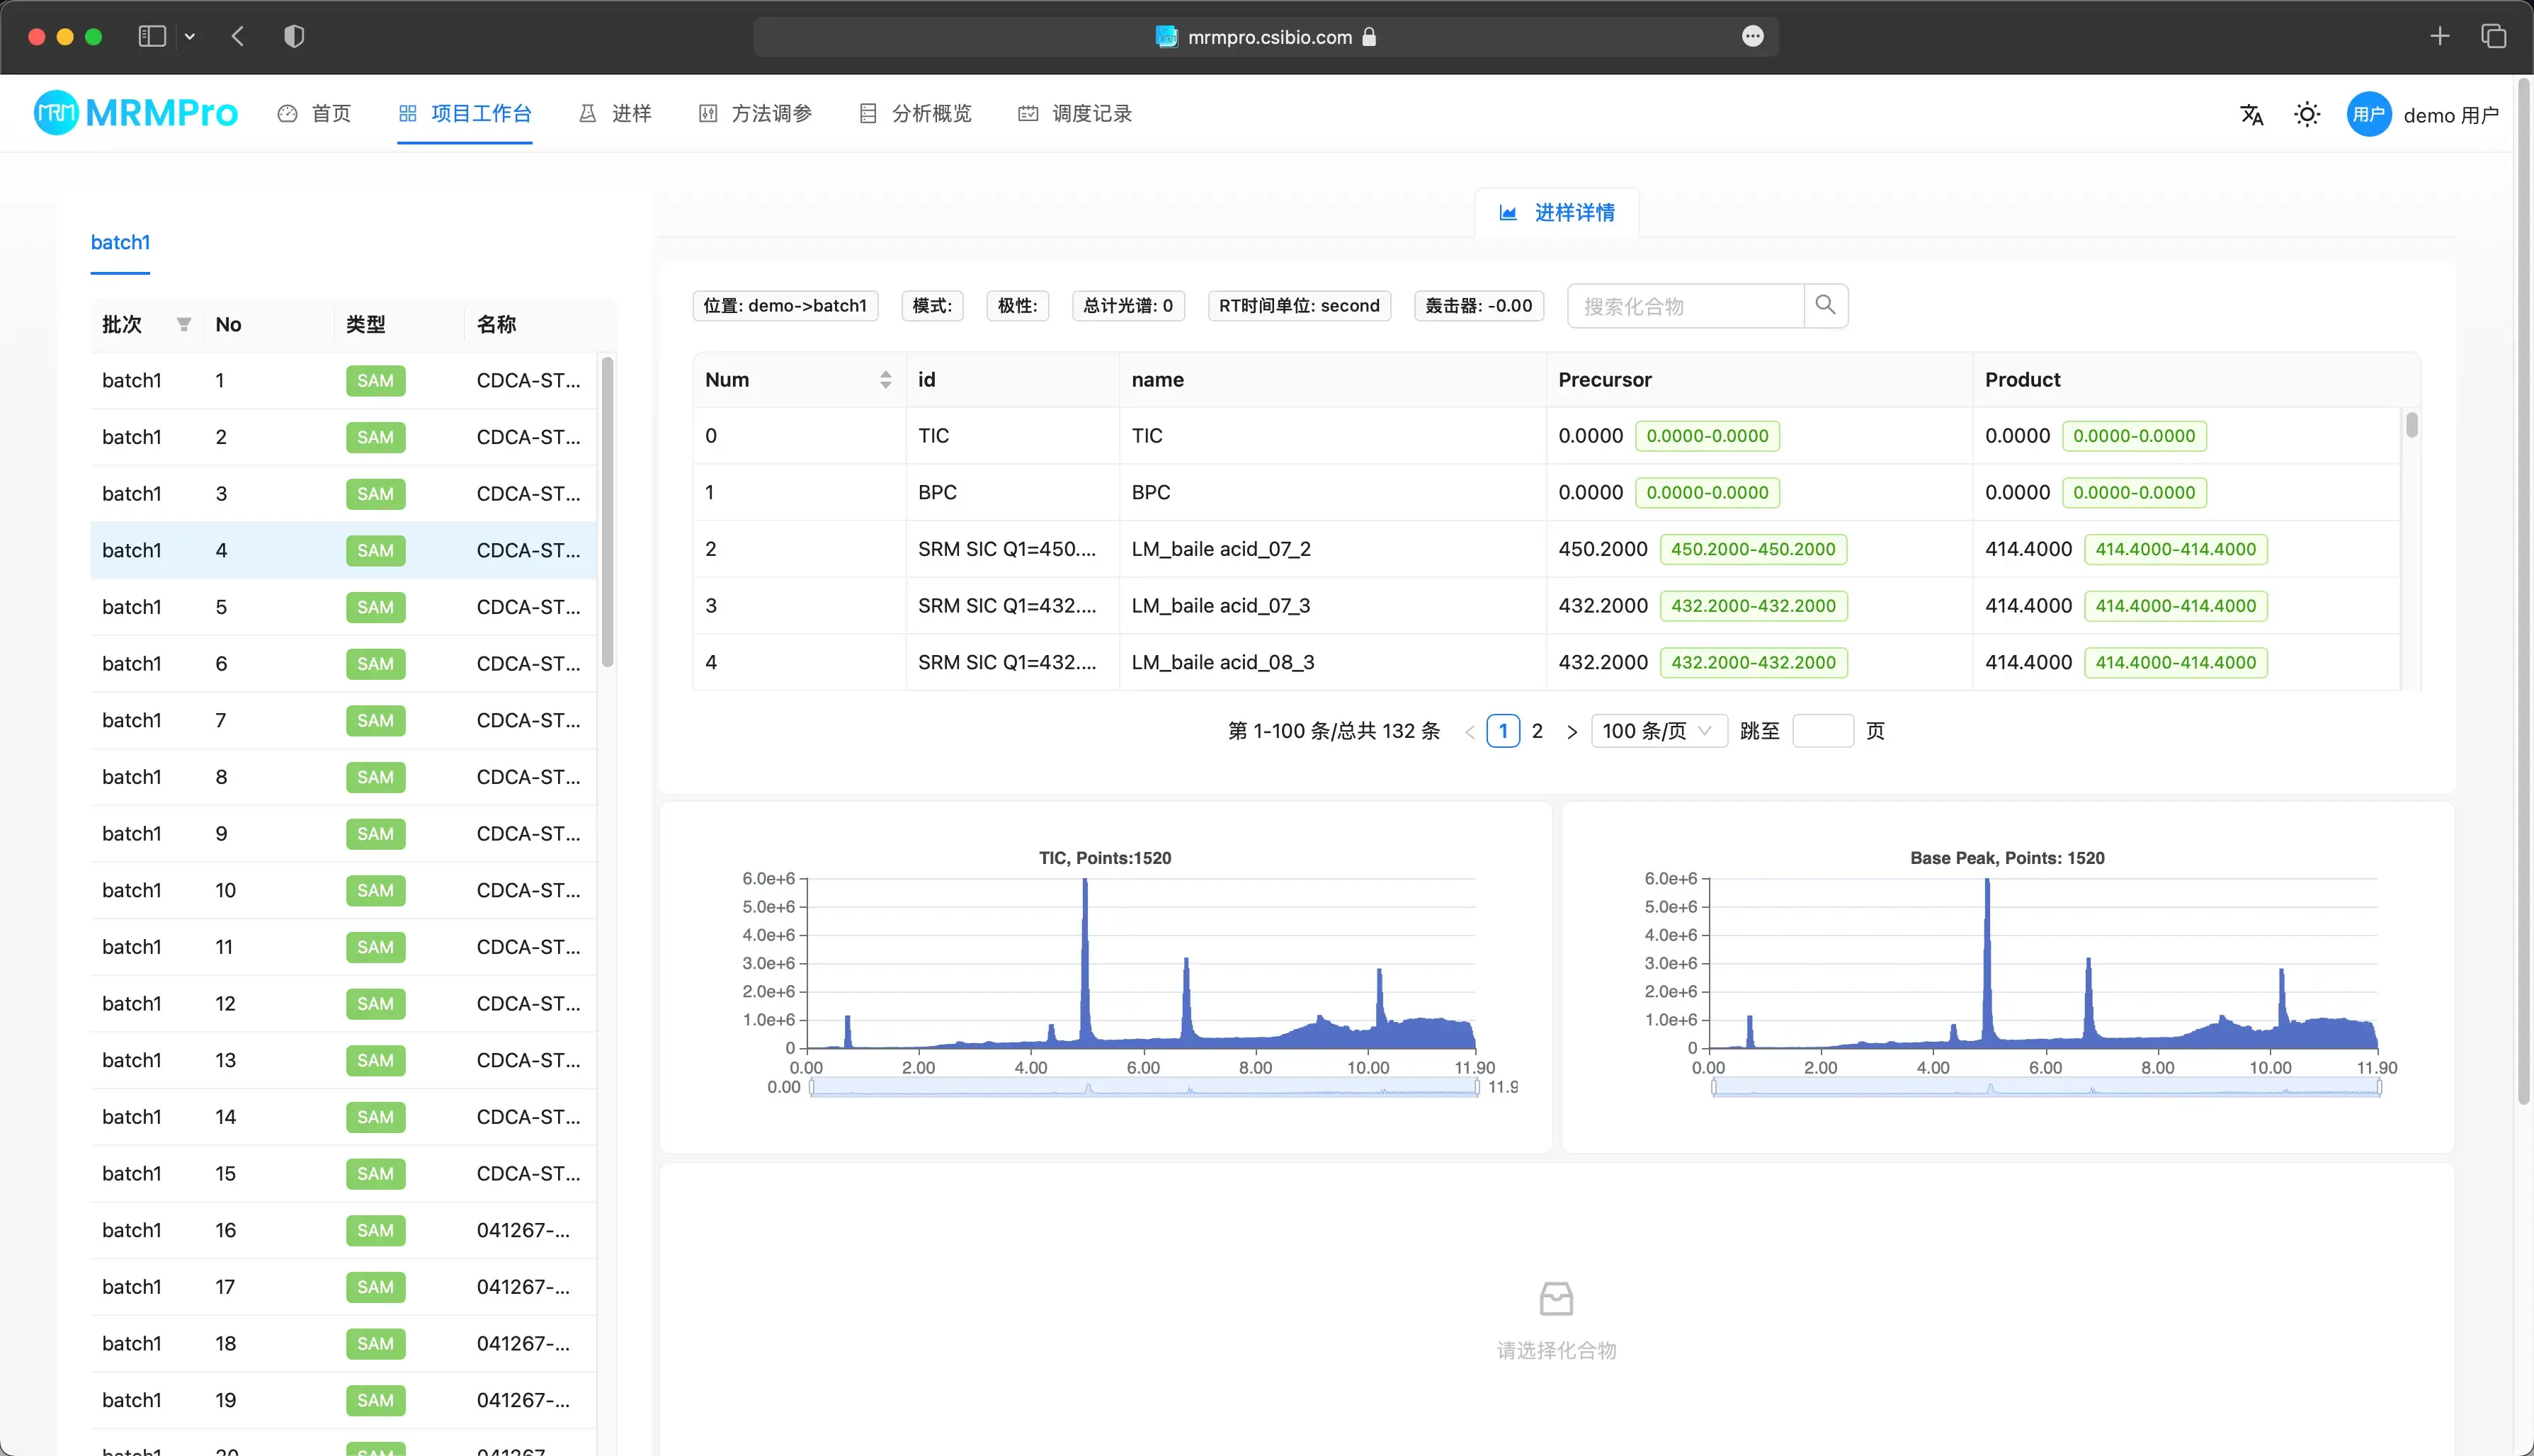This screenshot has width=2534, height=1456.
Task: Click the Base Peak chart zoom slider track
Action: tap(2046, 1088)
